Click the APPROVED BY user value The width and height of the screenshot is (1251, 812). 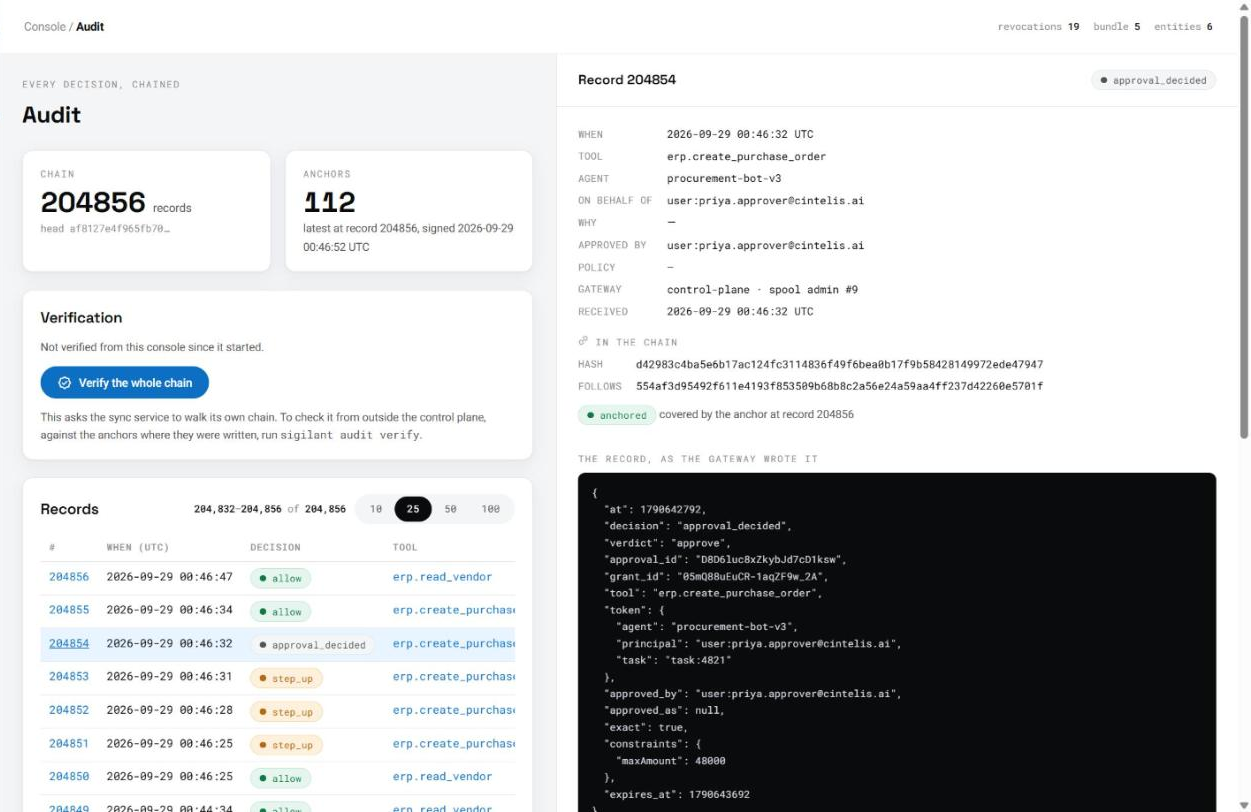pyautogui.click(x=765, y=245)
